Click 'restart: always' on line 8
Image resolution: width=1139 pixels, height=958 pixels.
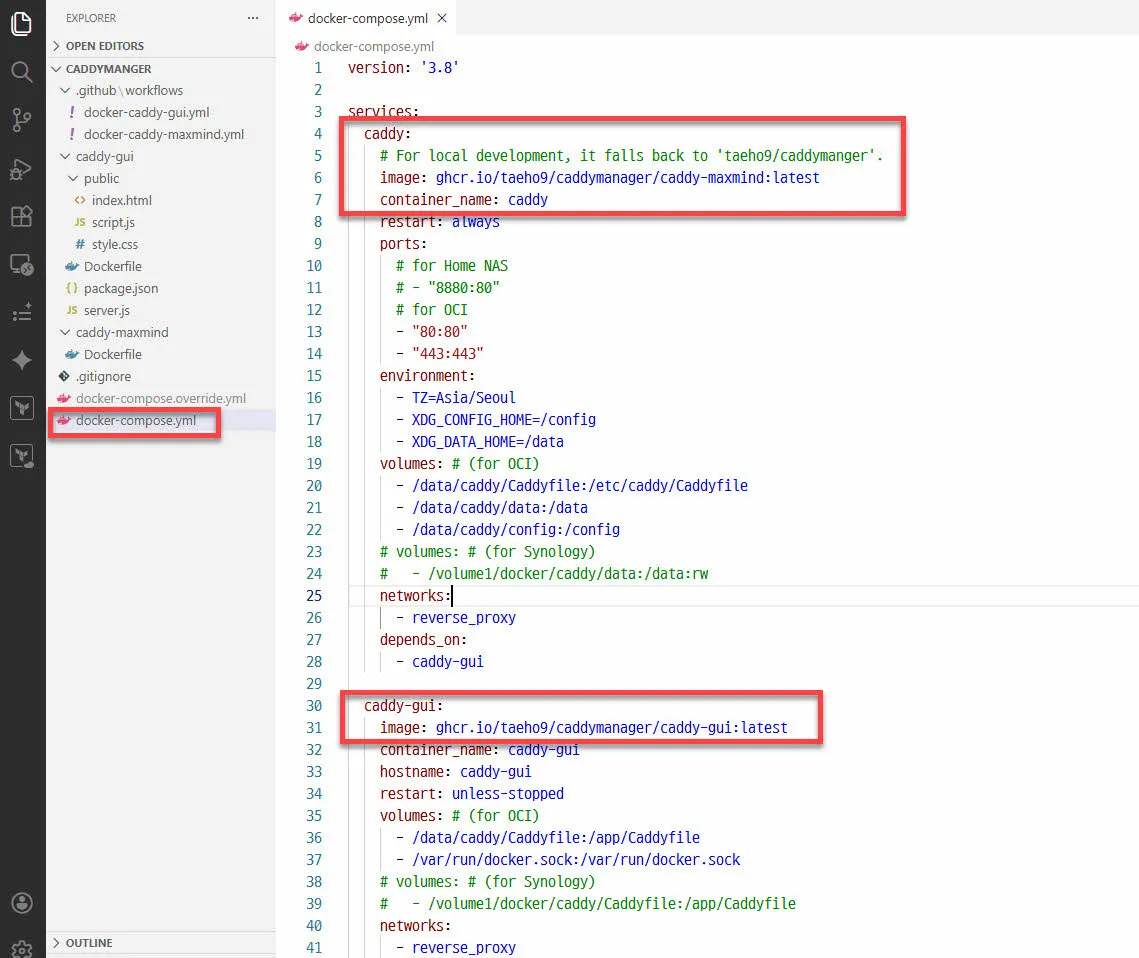coord(439,222)
